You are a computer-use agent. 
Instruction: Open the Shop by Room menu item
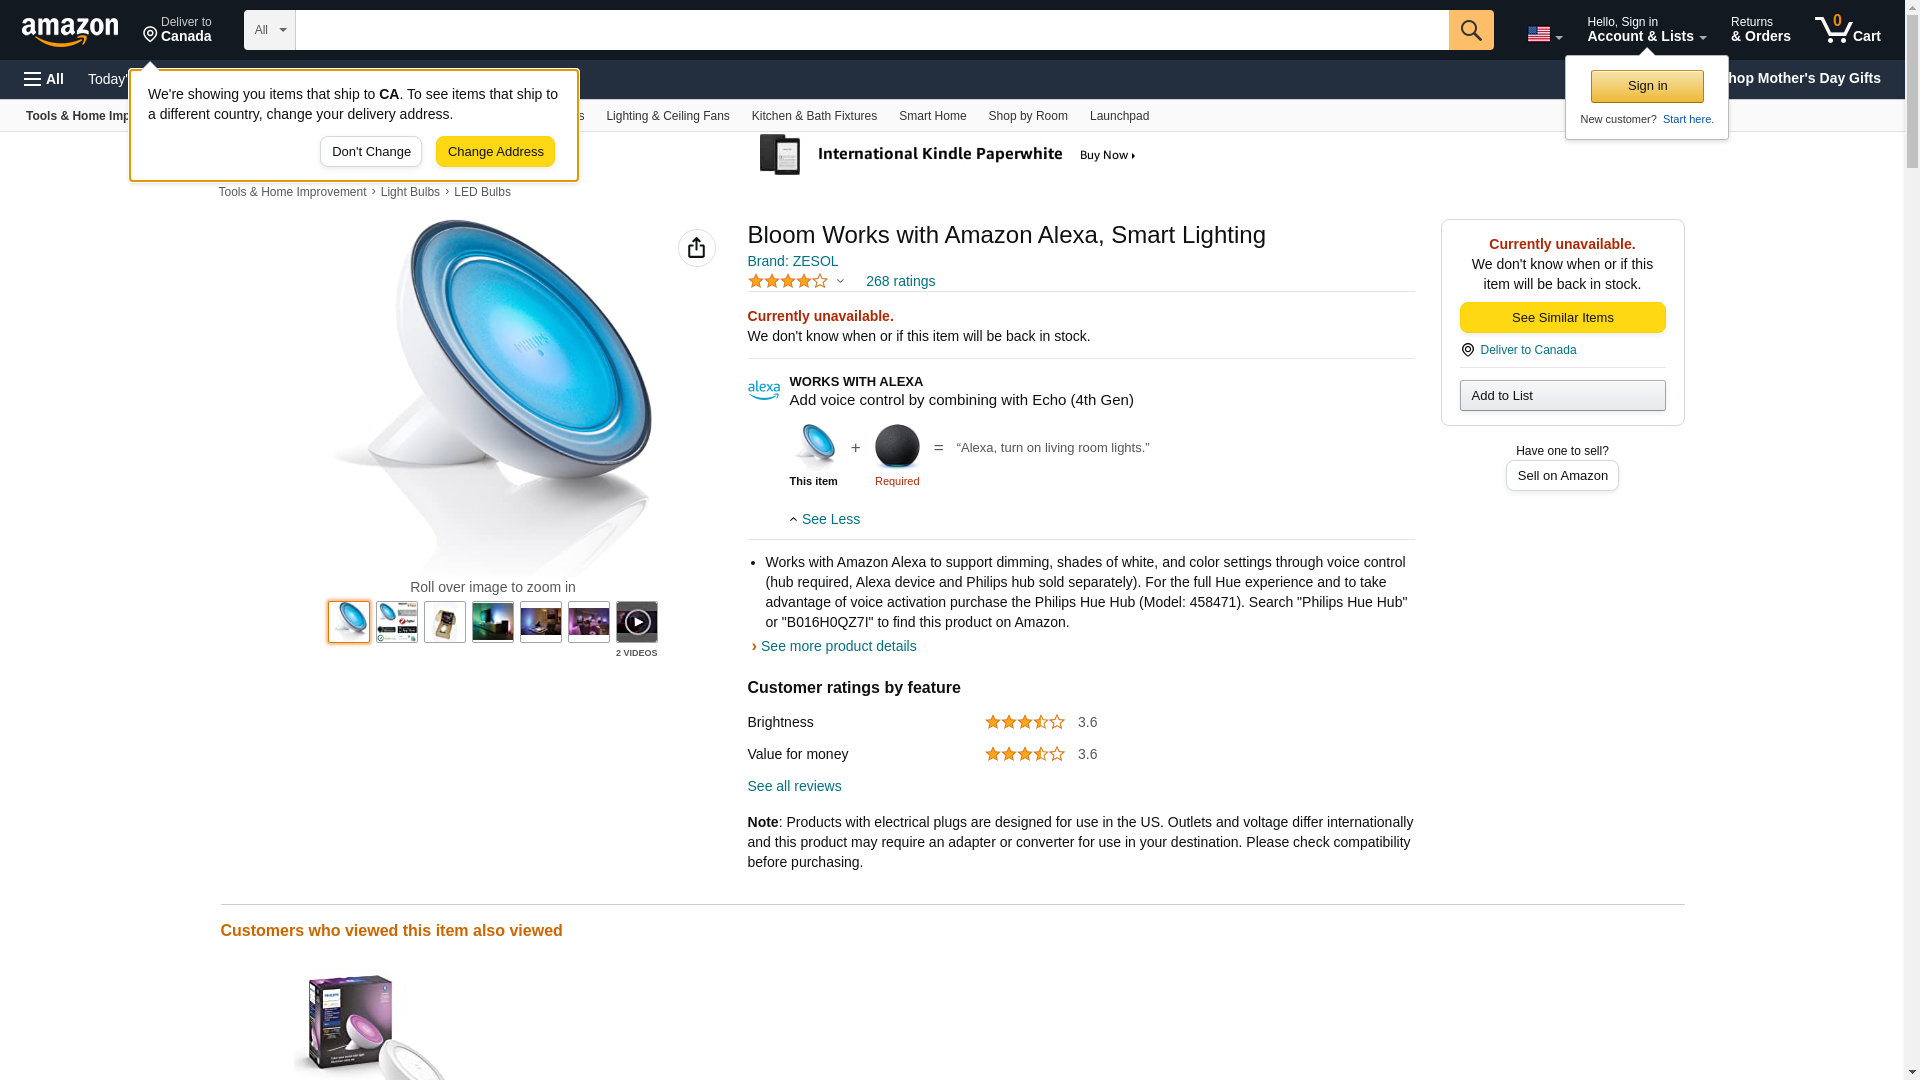point(1027,116)
